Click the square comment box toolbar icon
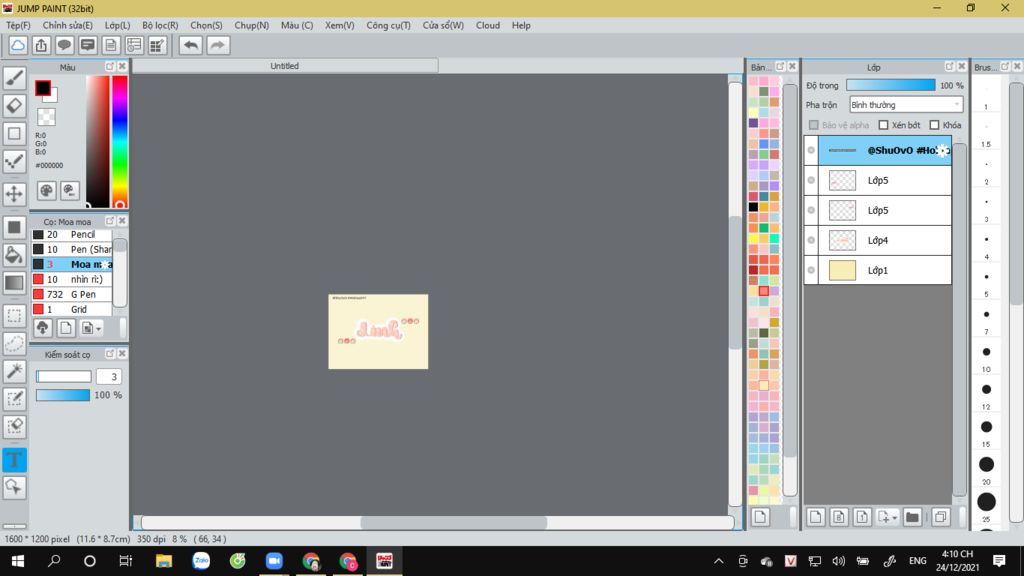The height and width of the screenshot is (576, 1024). 88,45
